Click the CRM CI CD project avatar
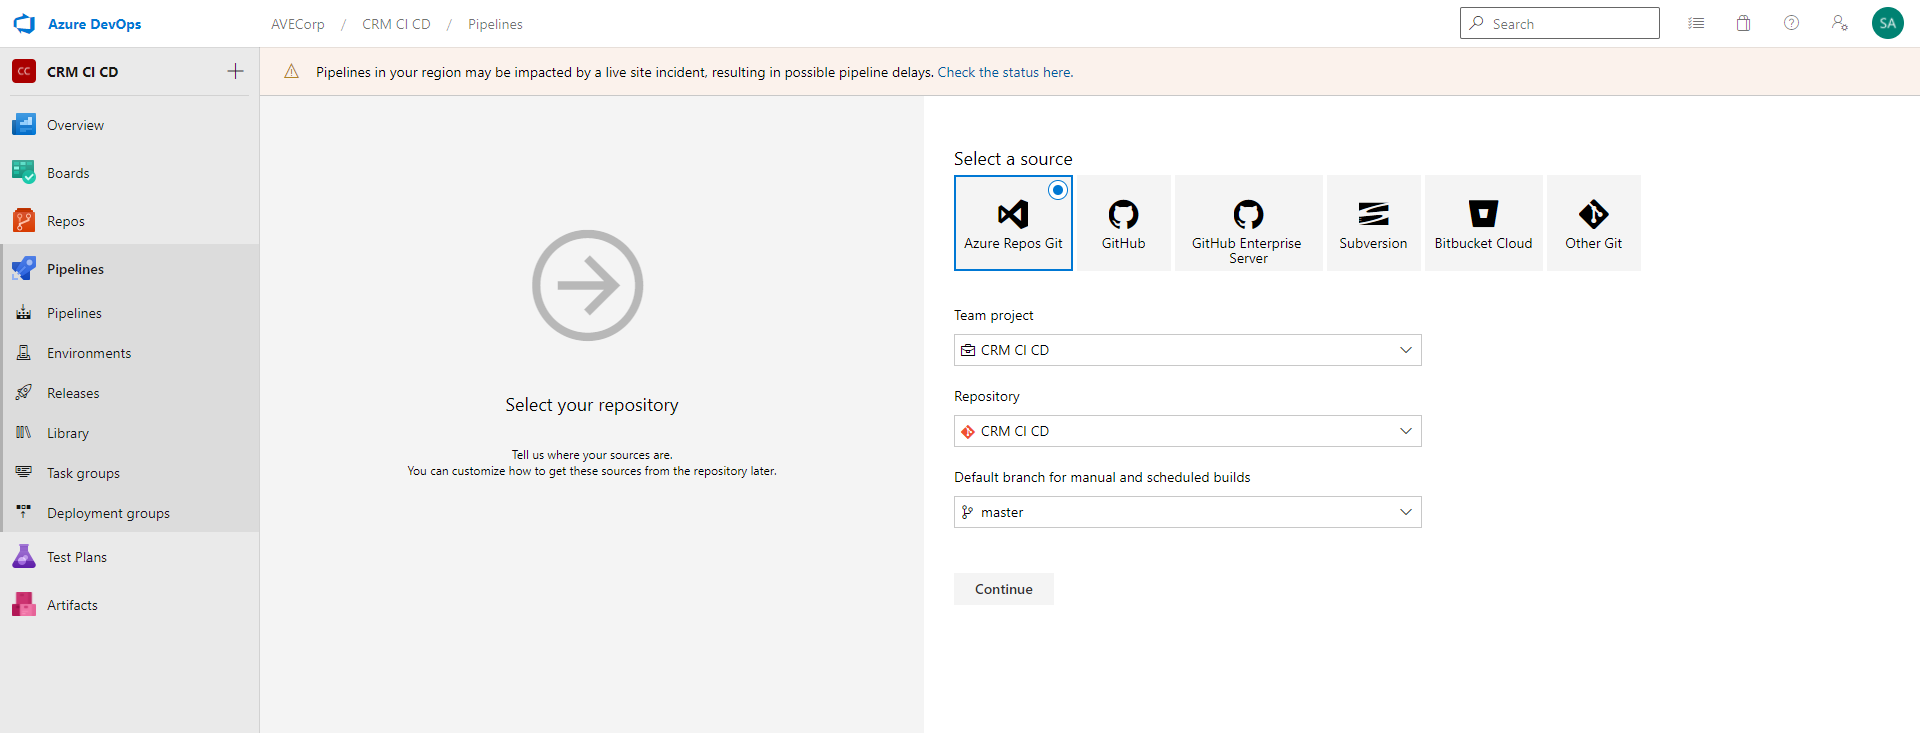Image resolution: width=1920 pixels, height=733 pixels. pyautogui.click(x=24, y=72)
